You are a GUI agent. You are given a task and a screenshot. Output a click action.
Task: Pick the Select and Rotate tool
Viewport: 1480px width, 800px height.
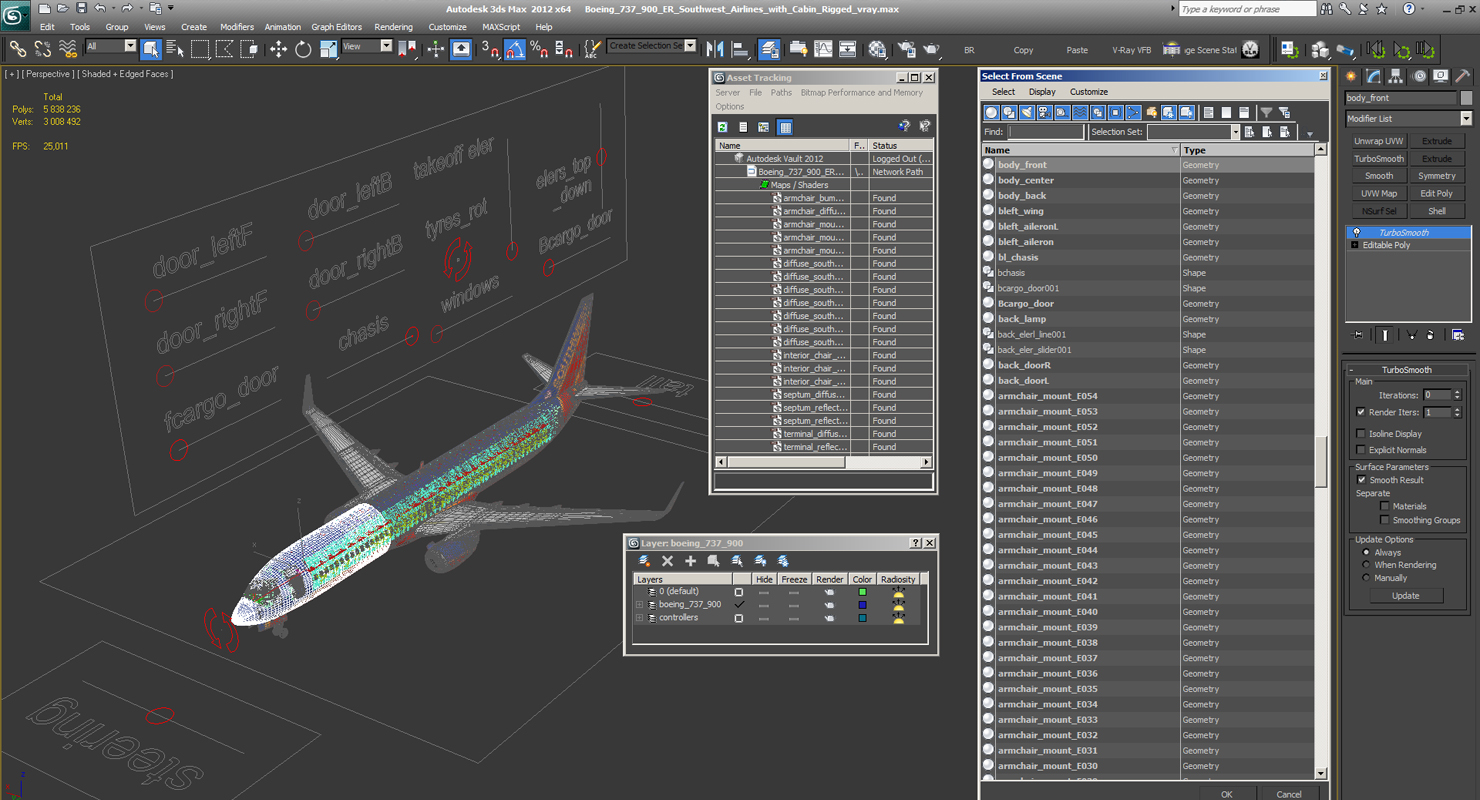click(303, 49)
